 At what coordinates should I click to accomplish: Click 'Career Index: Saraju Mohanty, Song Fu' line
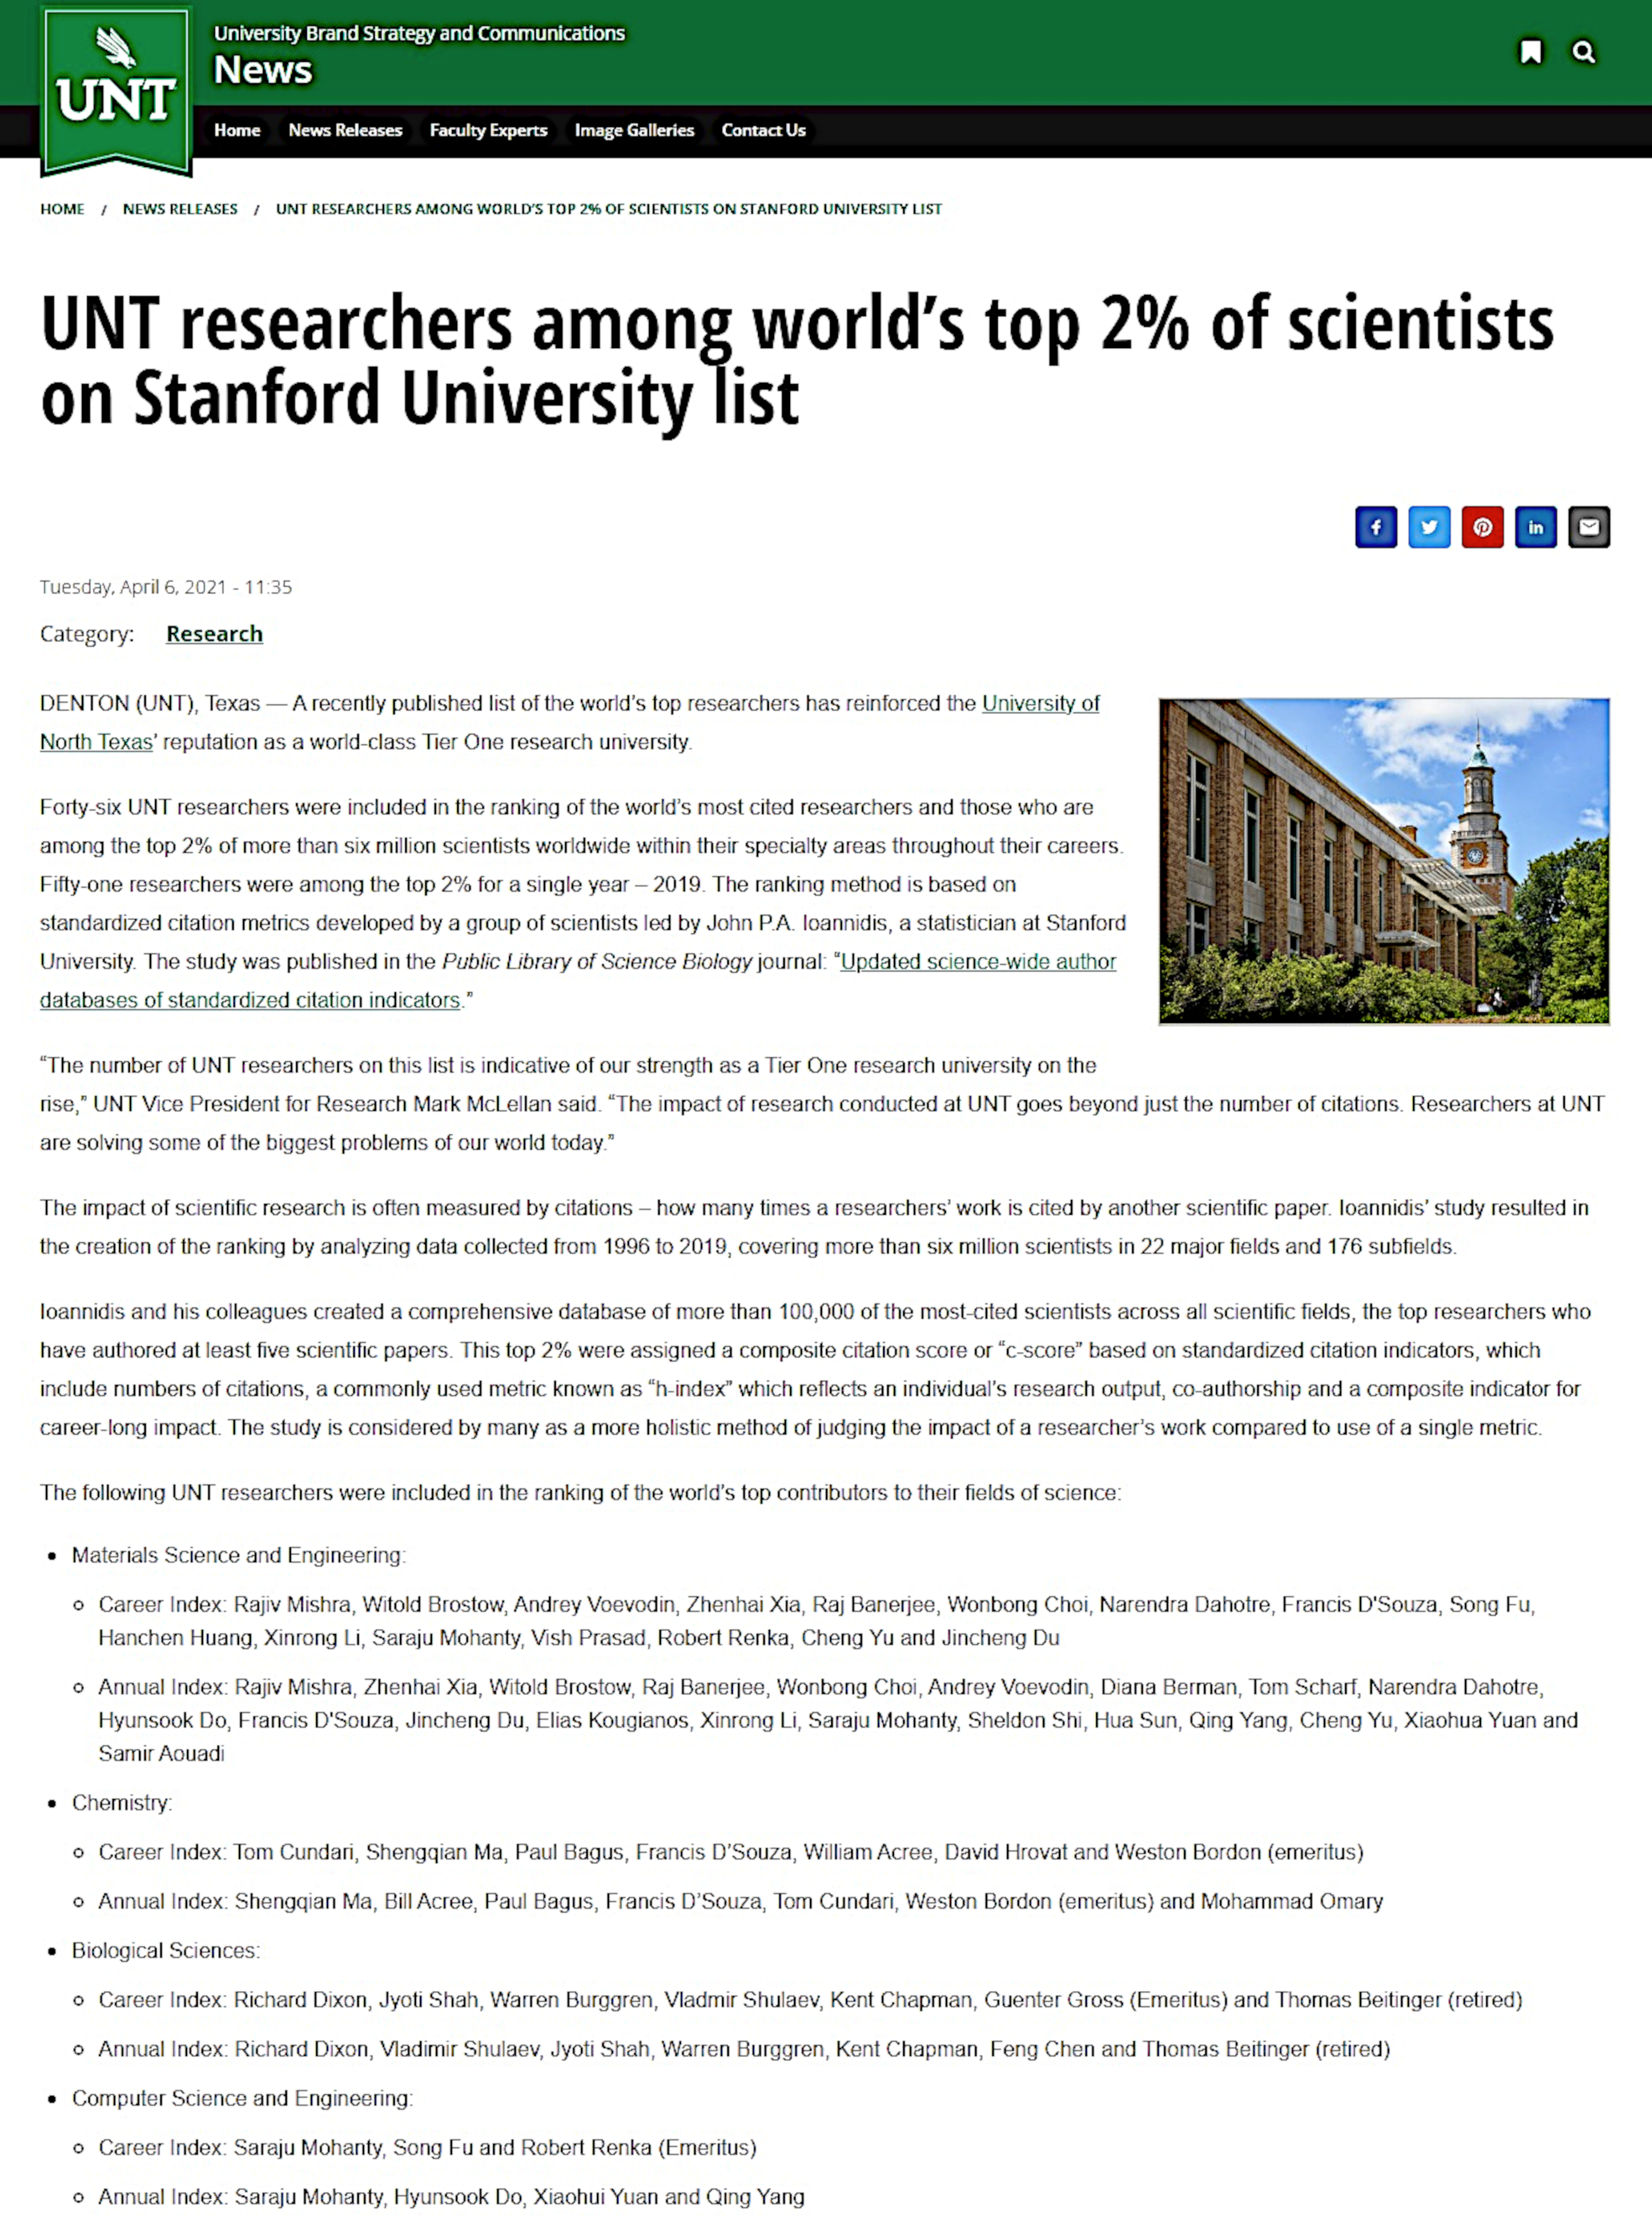(427, 2147)
